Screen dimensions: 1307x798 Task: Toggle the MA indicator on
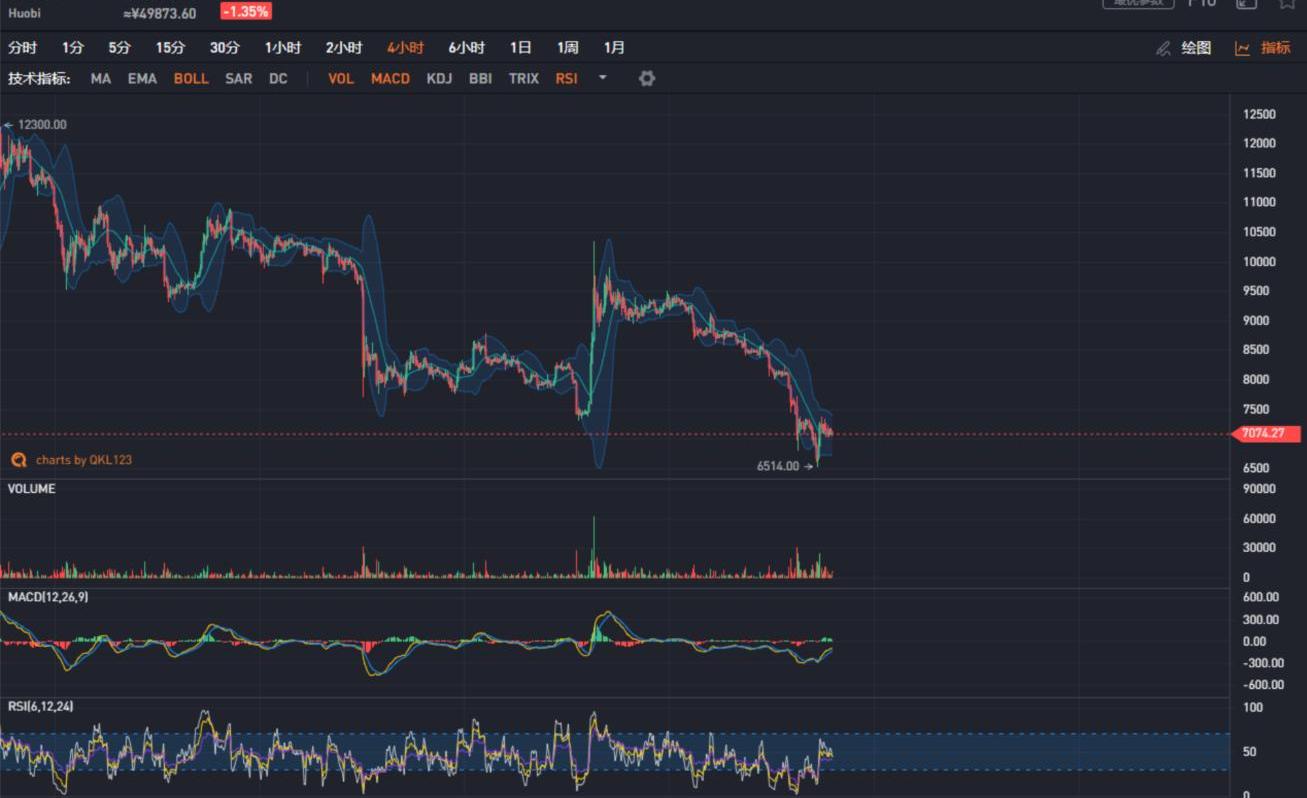tap(101, 78)
